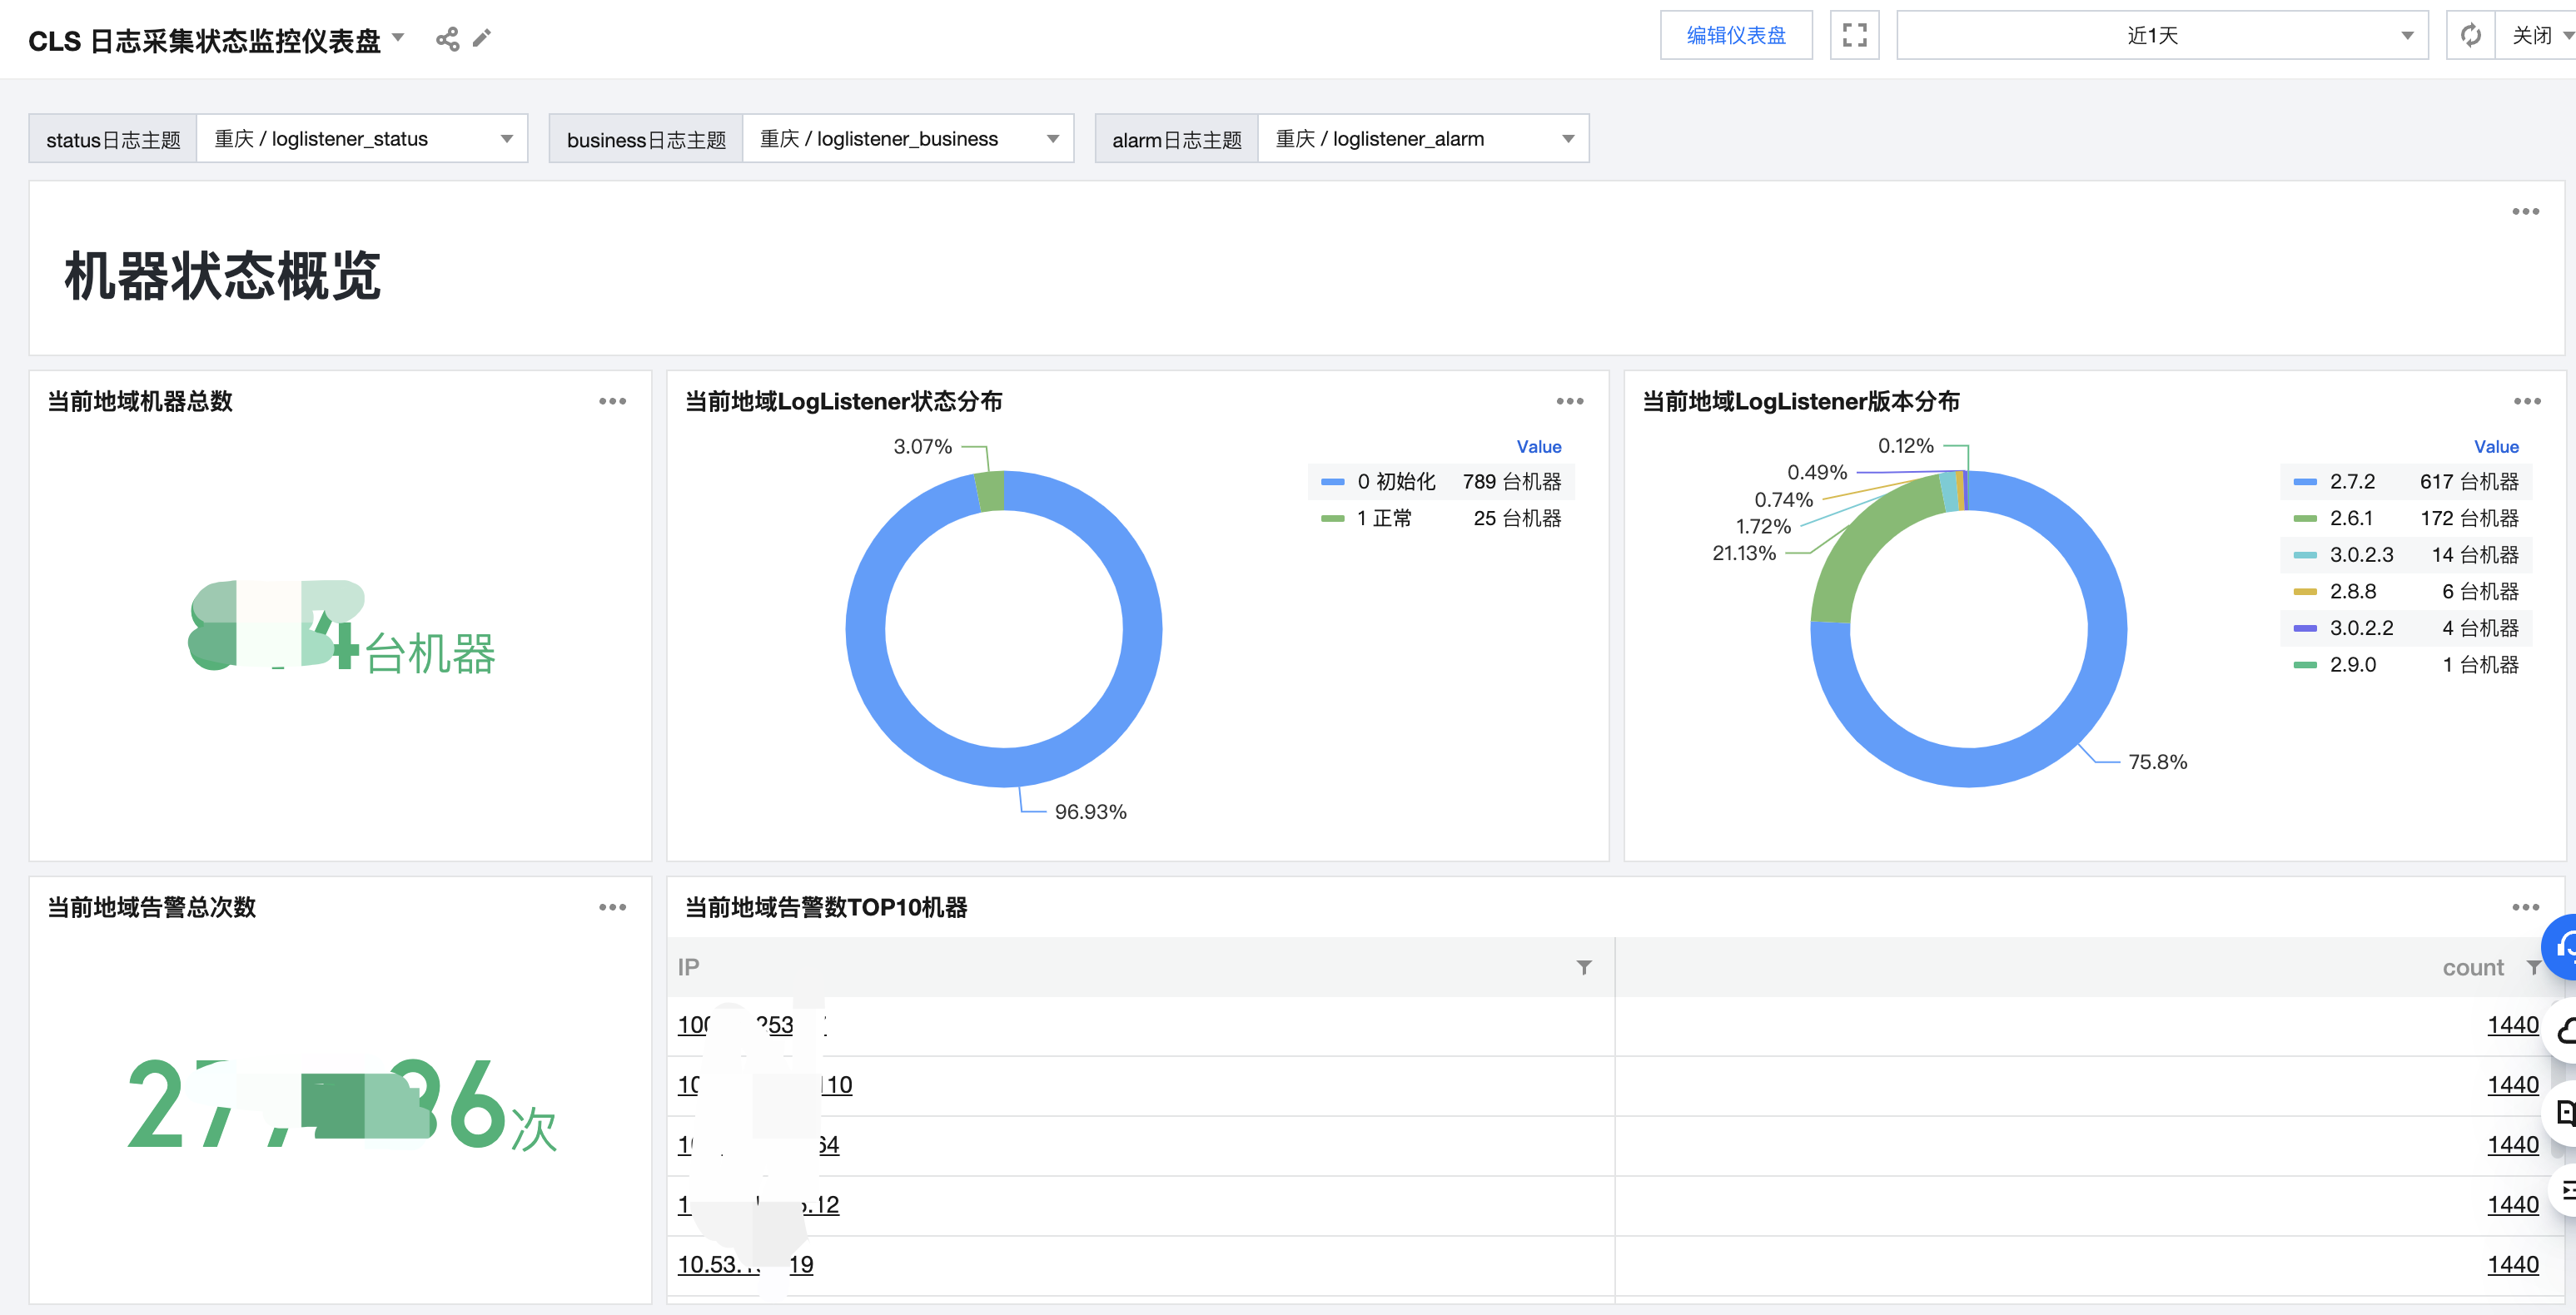This screenshot has height=1315, width=2576.
Task: Click the status日志主题 filter label
Action: point(113,140)
